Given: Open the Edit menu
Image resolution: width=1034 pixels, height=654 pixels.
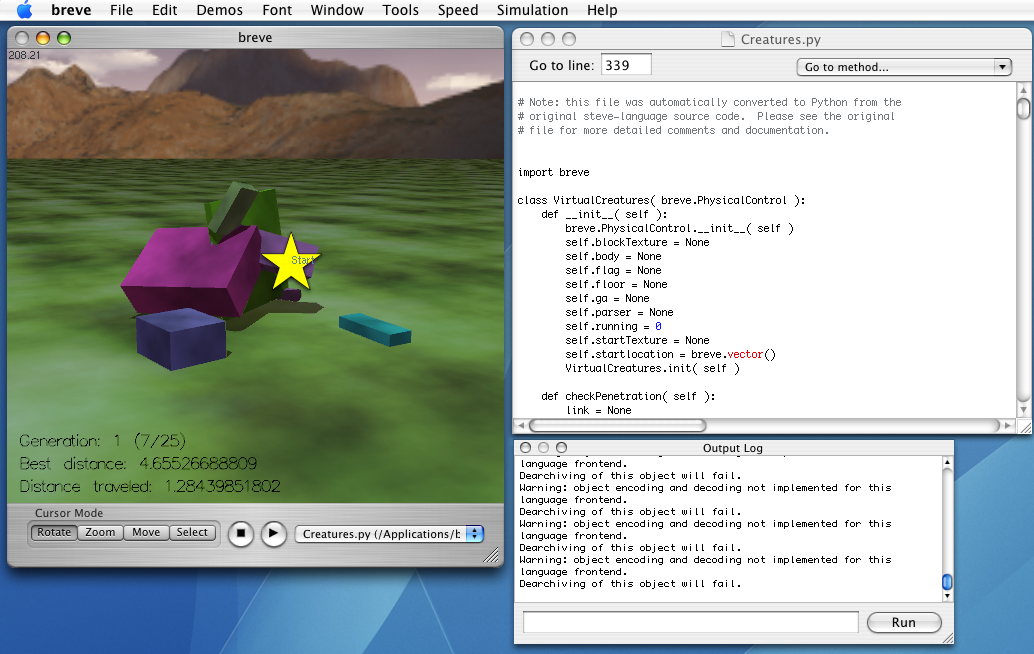Looking at the screenshot, I should (x=164, y=10).
